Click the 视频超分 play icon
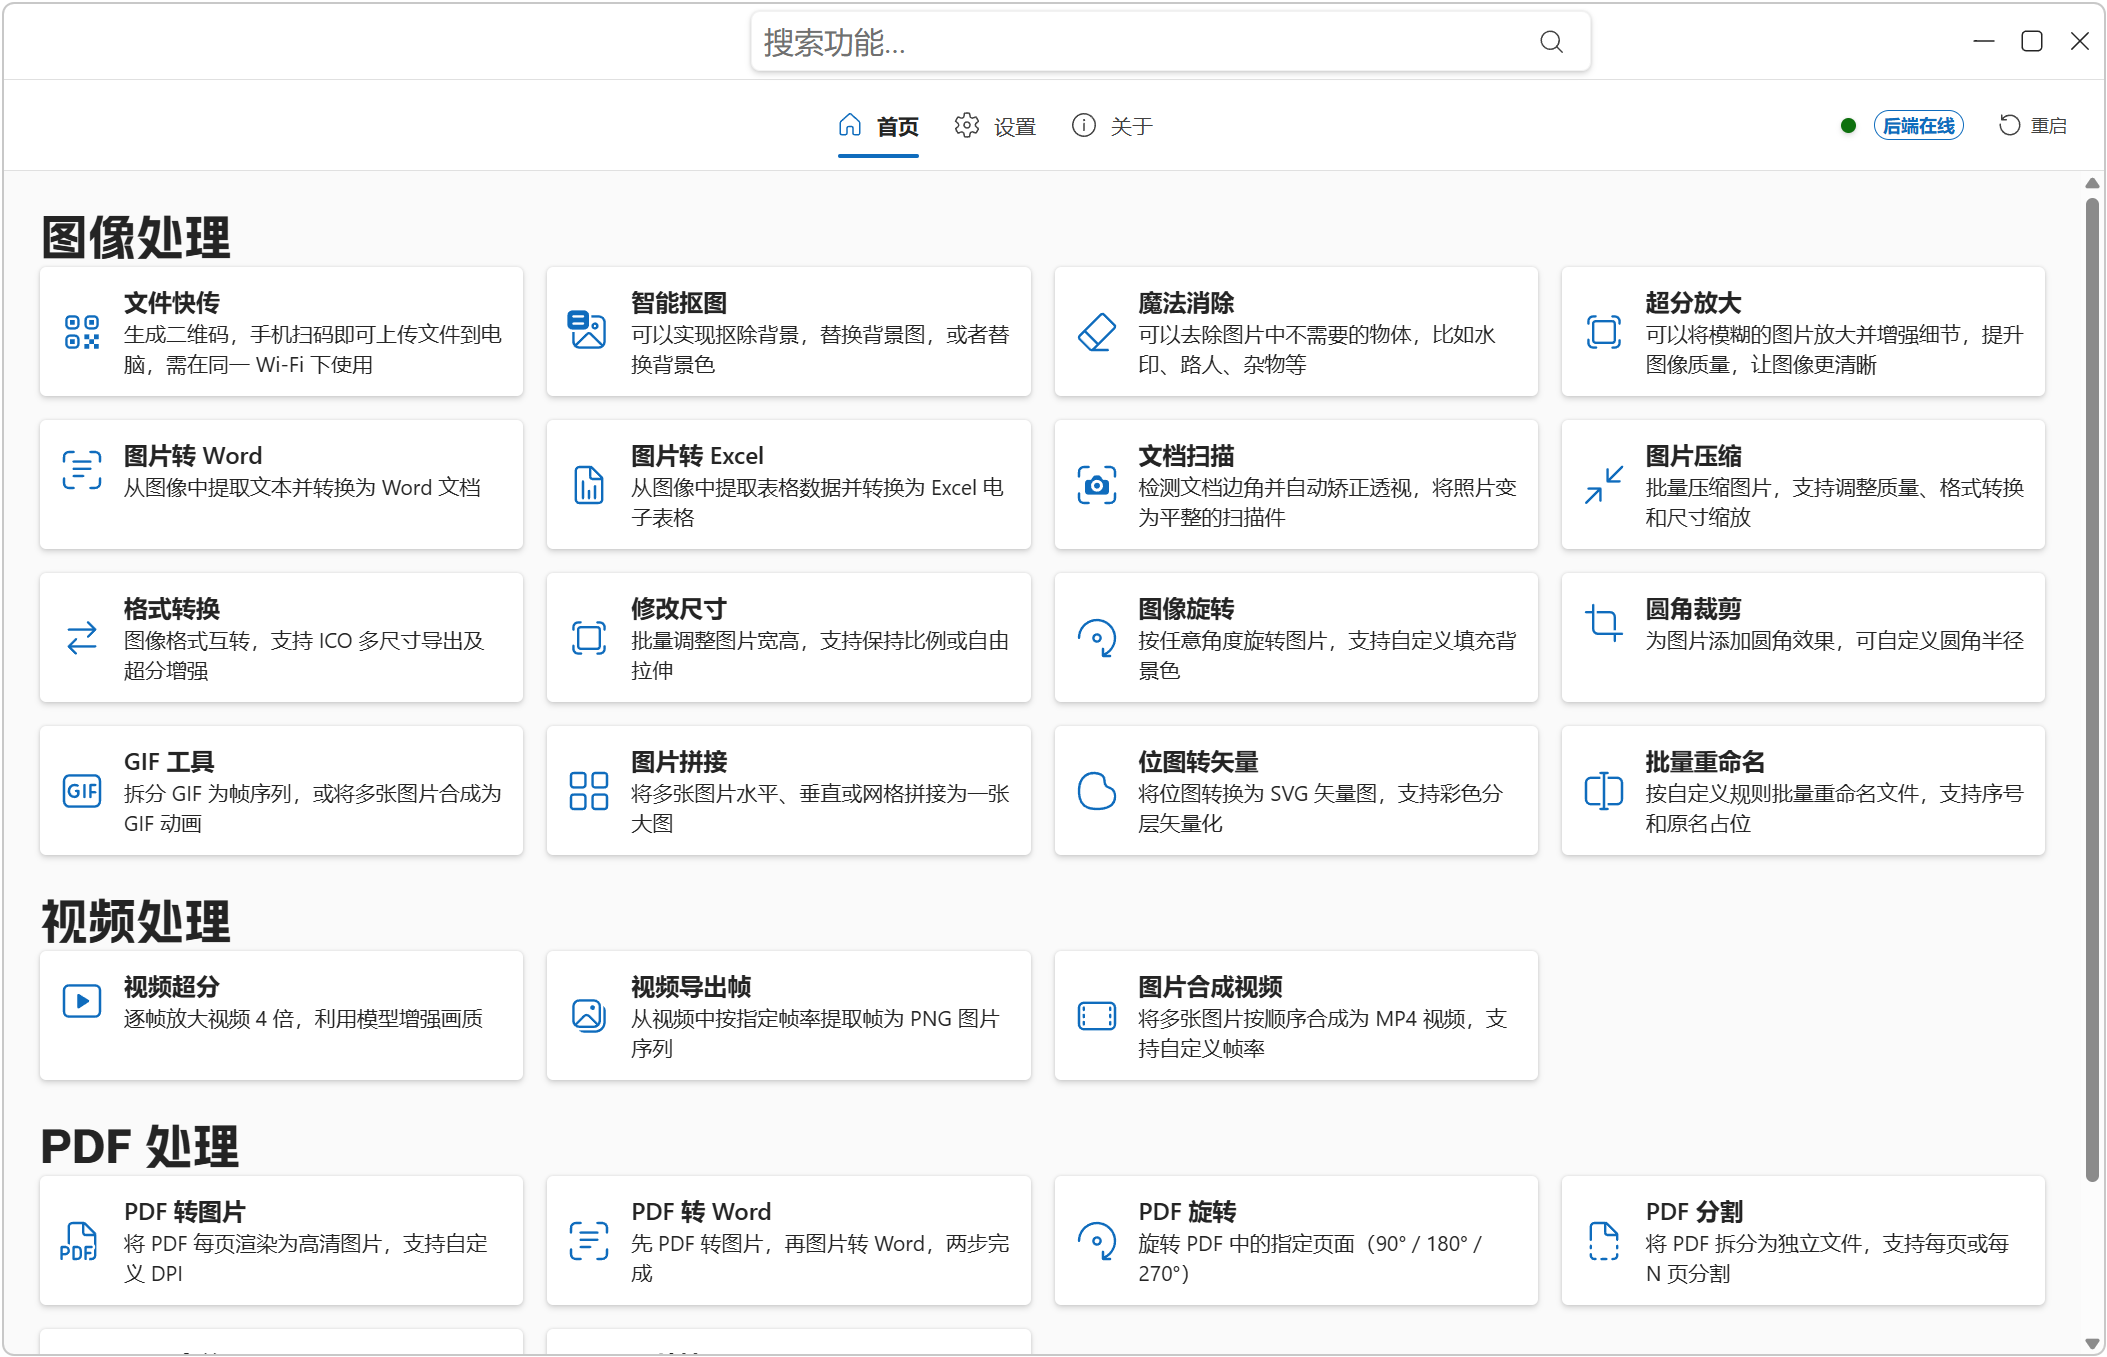Screen dimensions: 2107x1357 coord(82,1001)
